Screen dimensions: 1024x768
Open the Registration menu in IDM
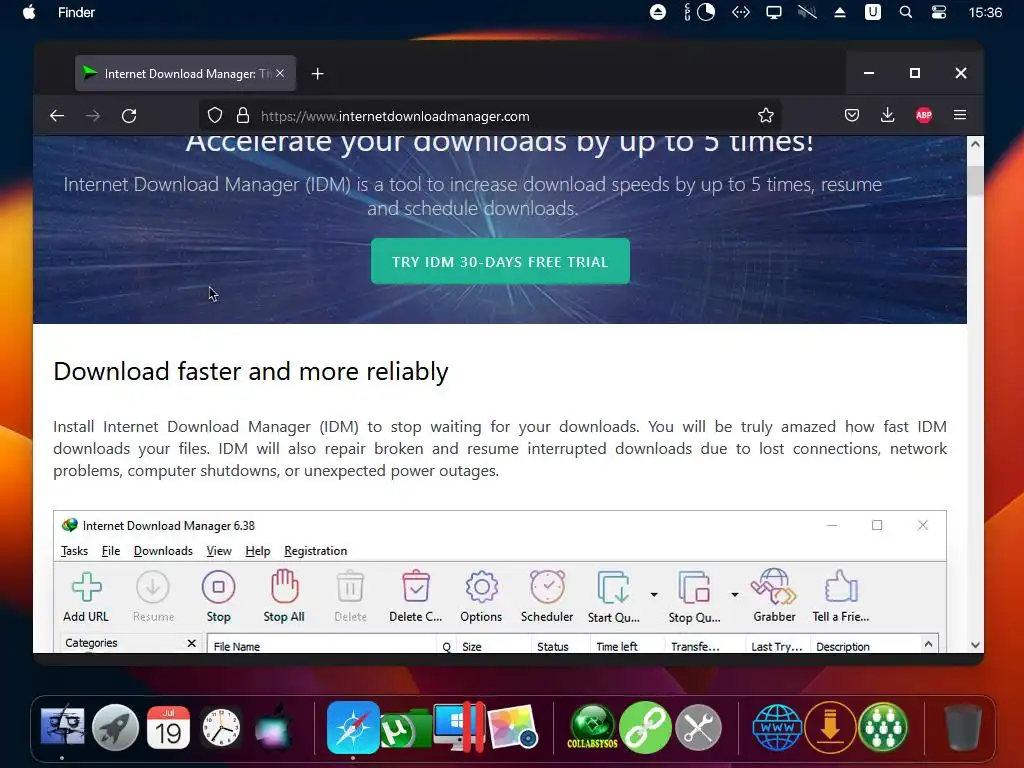click(315, 551)
